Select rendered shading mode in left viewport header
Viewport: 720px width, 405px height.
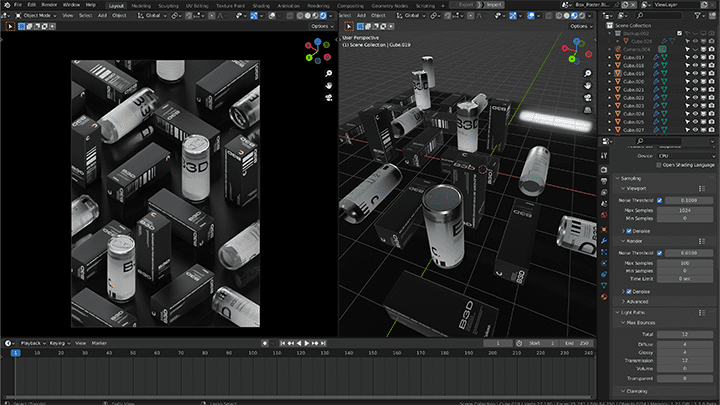pos(323,16)
